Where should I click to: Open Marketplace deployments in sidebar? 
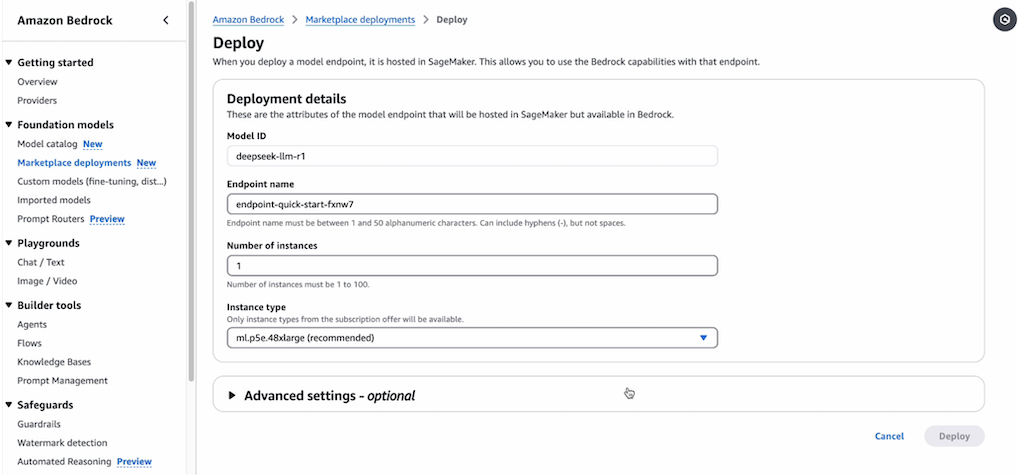tap(74, 163)
